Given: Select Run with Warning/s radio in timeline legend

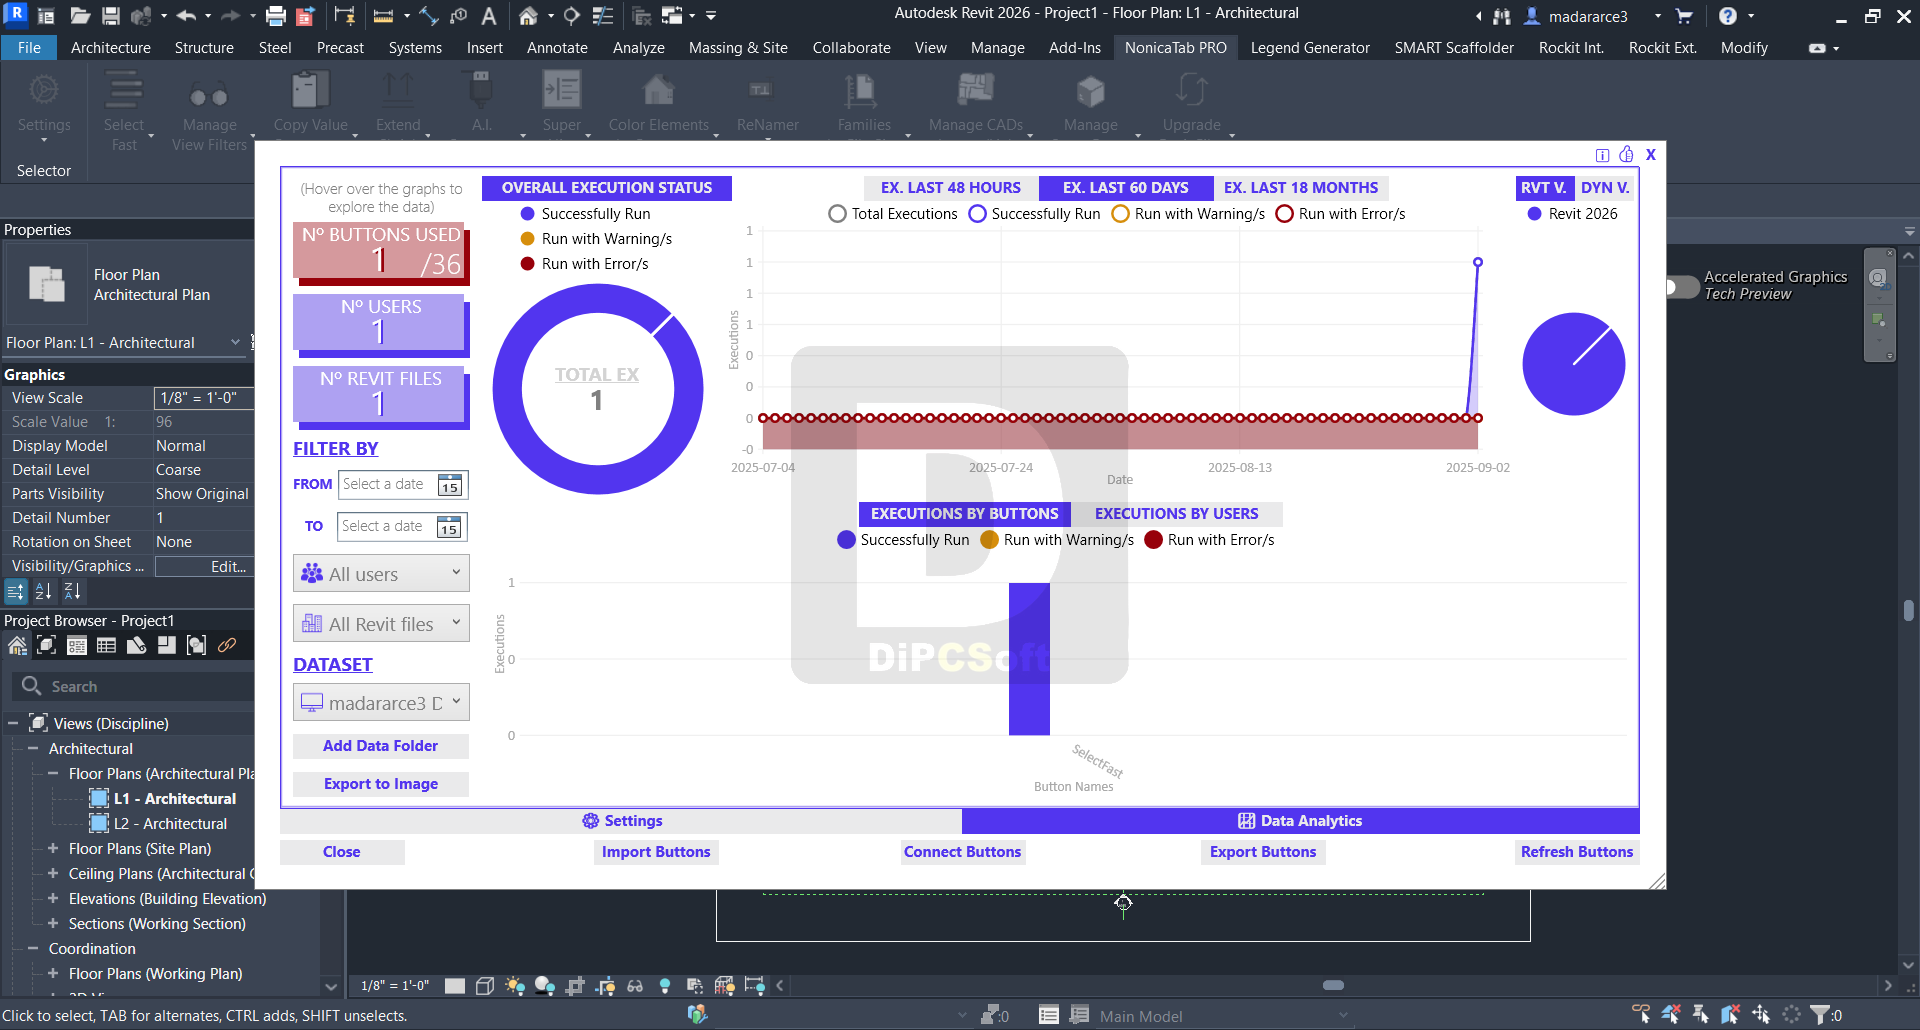Looking at the screenshot, I should point(1120,214).
